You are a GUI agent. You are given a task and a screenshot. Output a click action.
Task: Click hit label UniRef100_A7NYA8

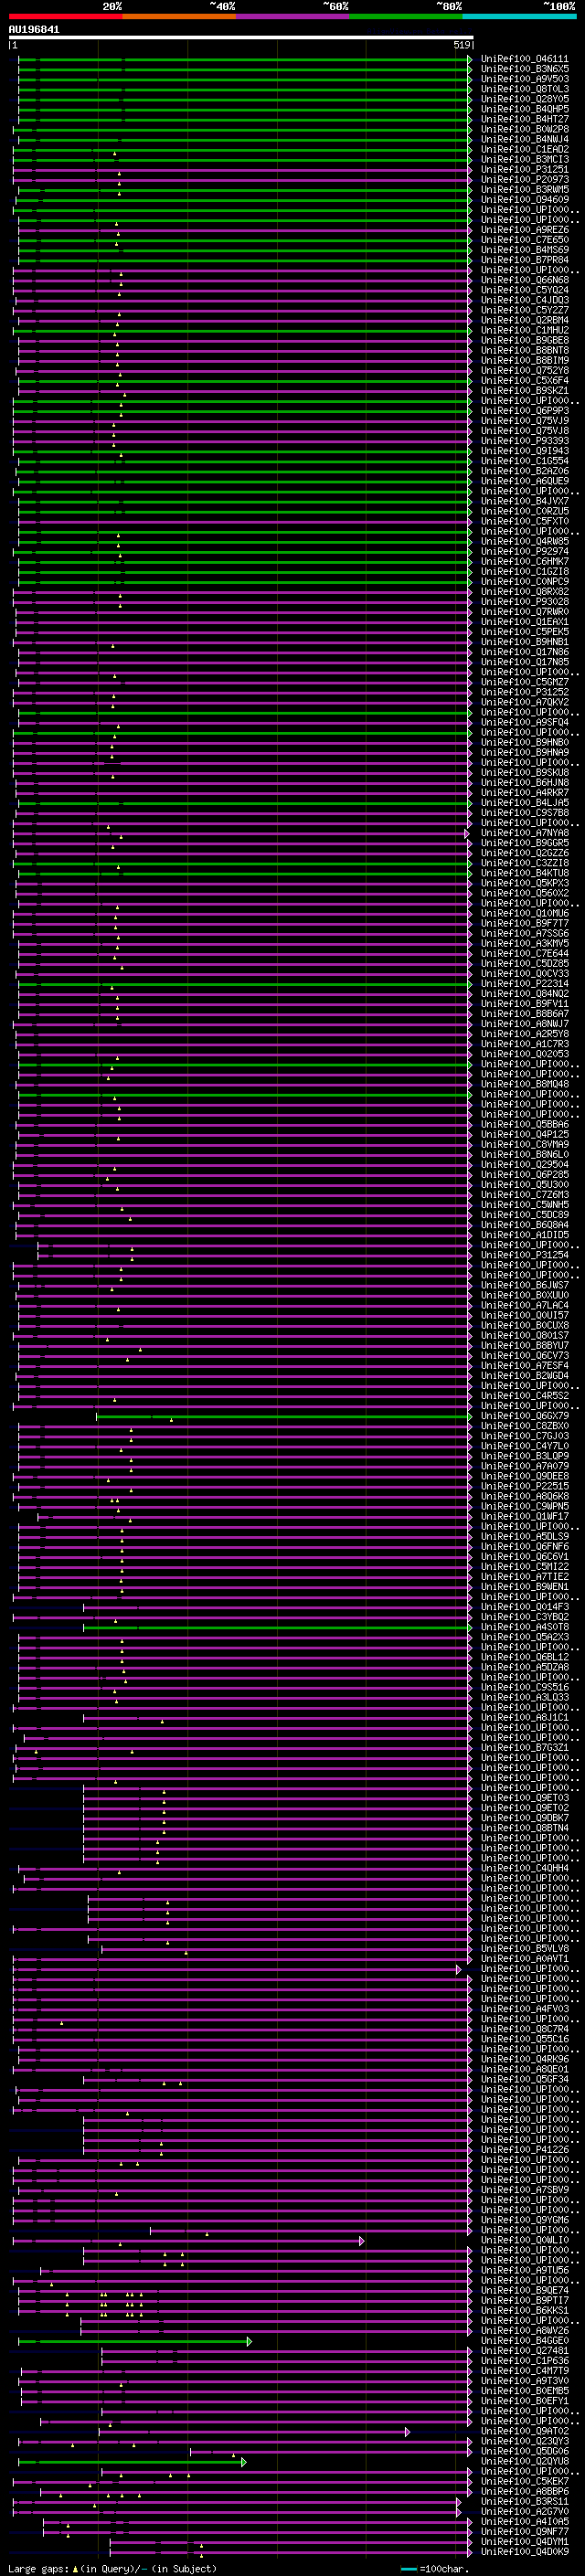tap(525, 833)
